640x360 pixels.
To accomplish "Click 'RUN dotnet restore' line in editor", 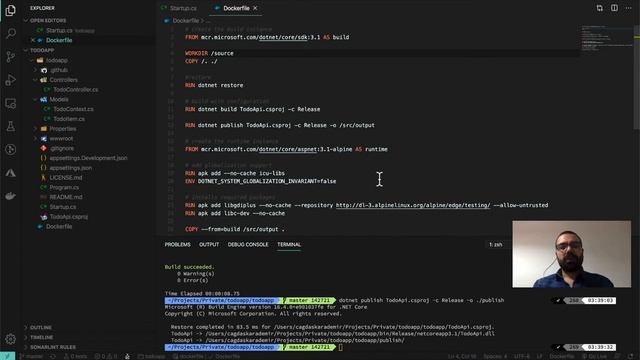I will [x=214, y=85].
